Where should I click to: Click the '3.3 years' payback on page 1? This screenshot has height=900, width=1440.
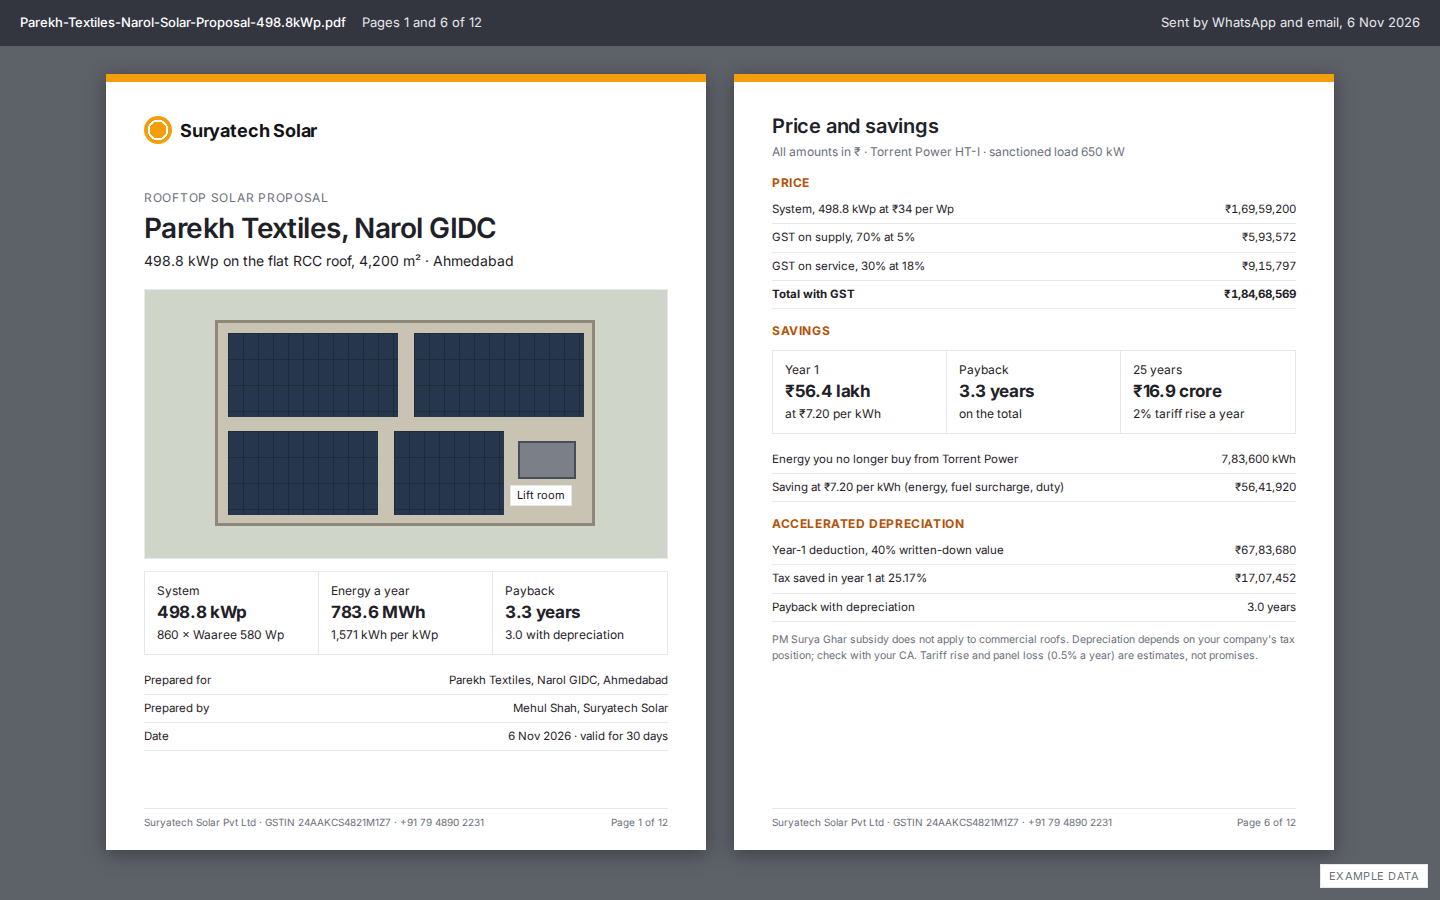543,612
